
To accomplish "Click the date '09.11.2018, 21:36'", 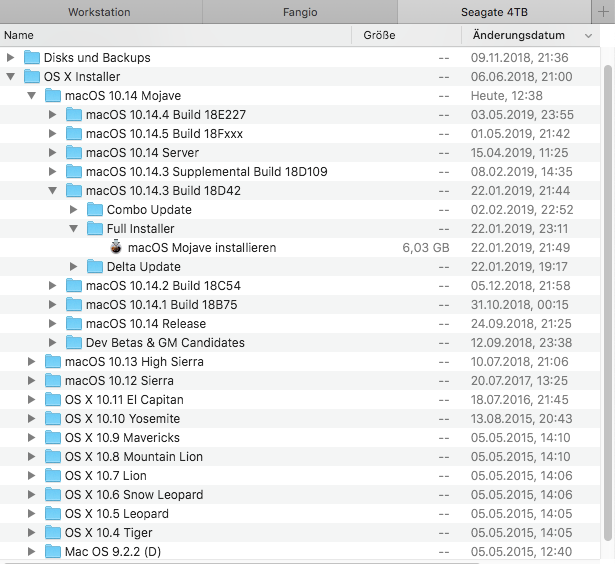I will 519,58.
